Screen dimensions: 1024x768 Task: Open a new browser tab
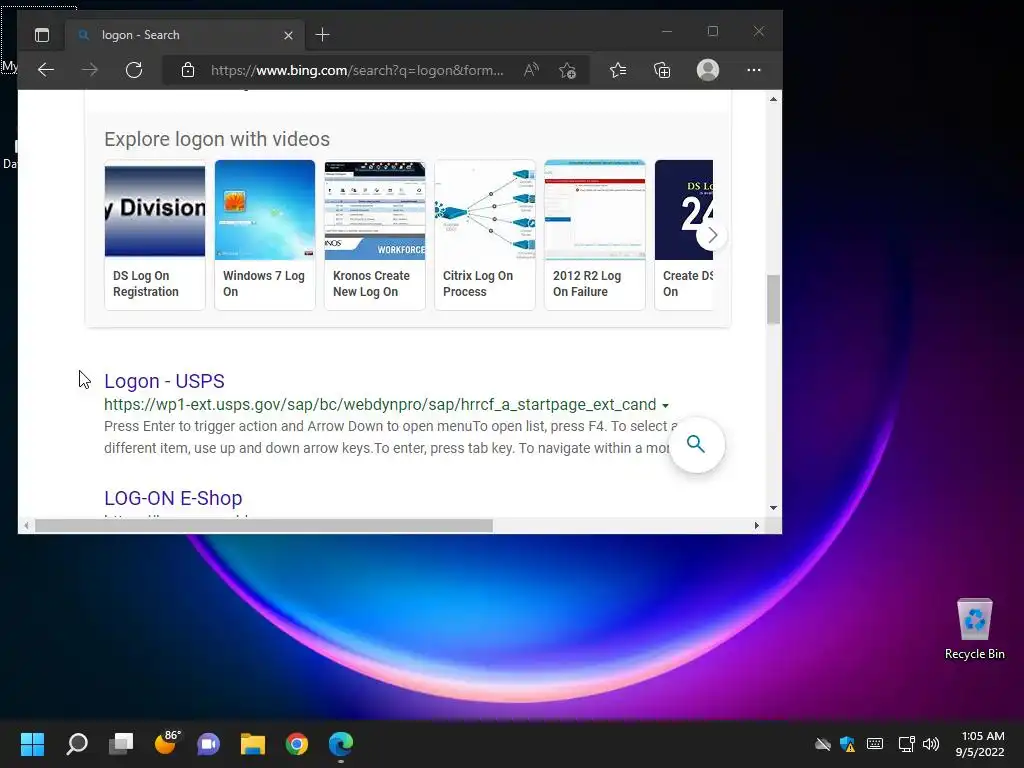(x=322, y=35)
